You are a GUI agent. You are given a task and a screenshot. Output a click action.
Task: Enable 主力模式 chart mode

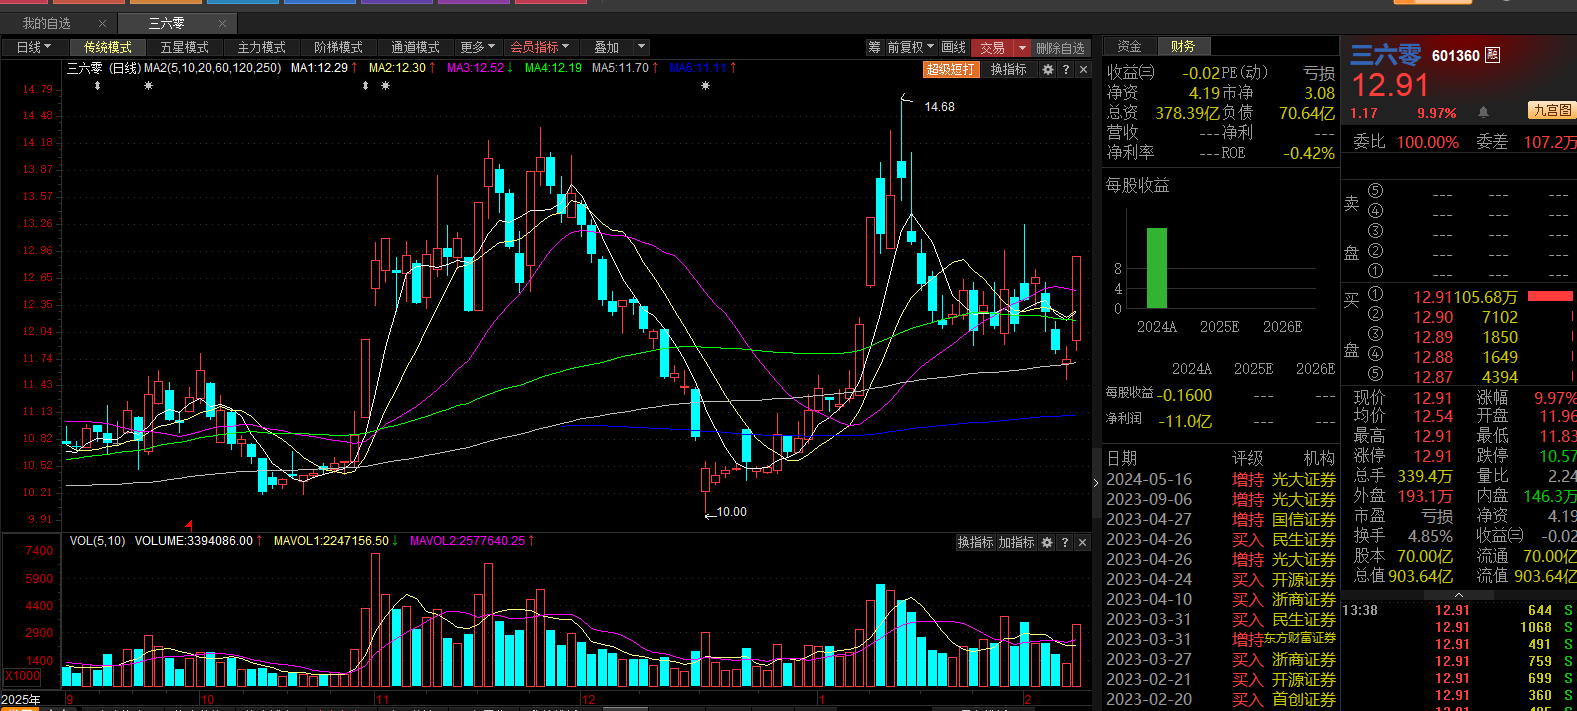point(261,47)
